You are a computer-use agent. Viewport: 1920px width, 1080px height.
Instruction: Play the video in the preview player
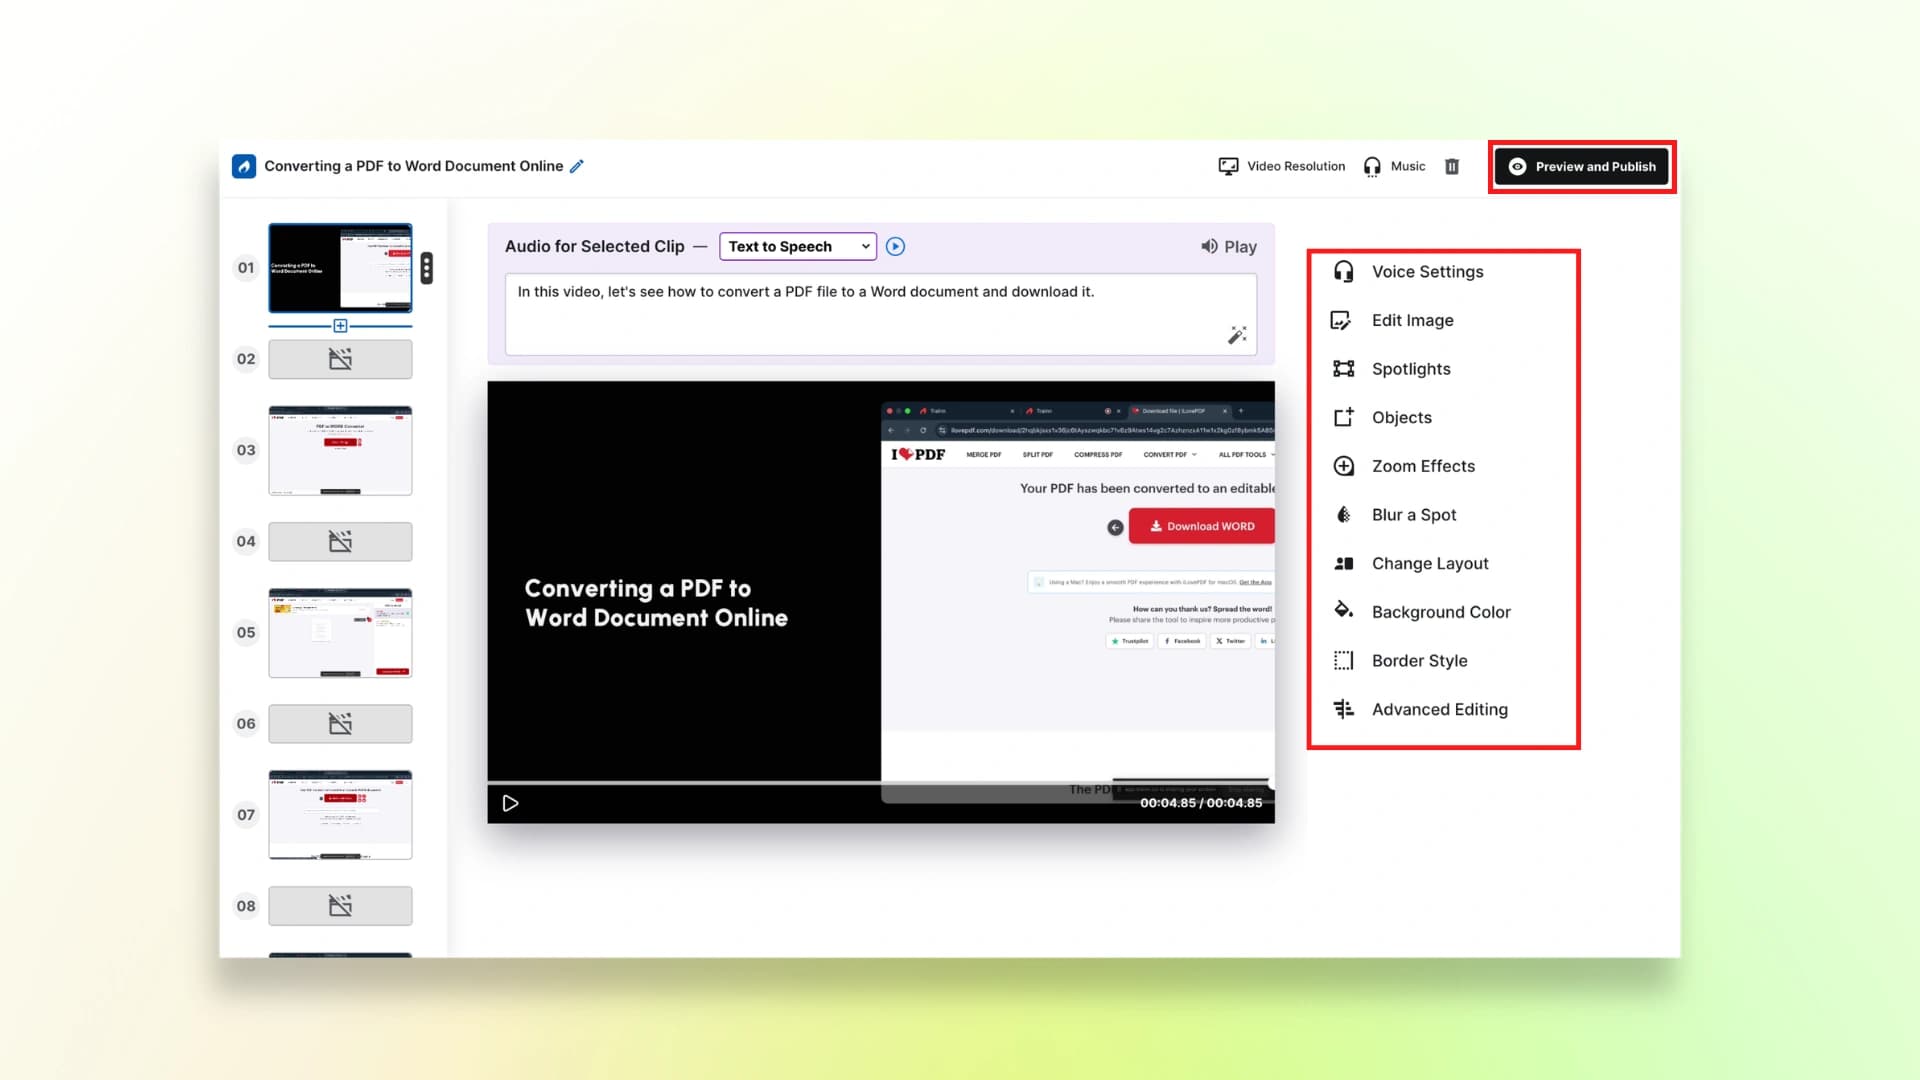point(510,803)
